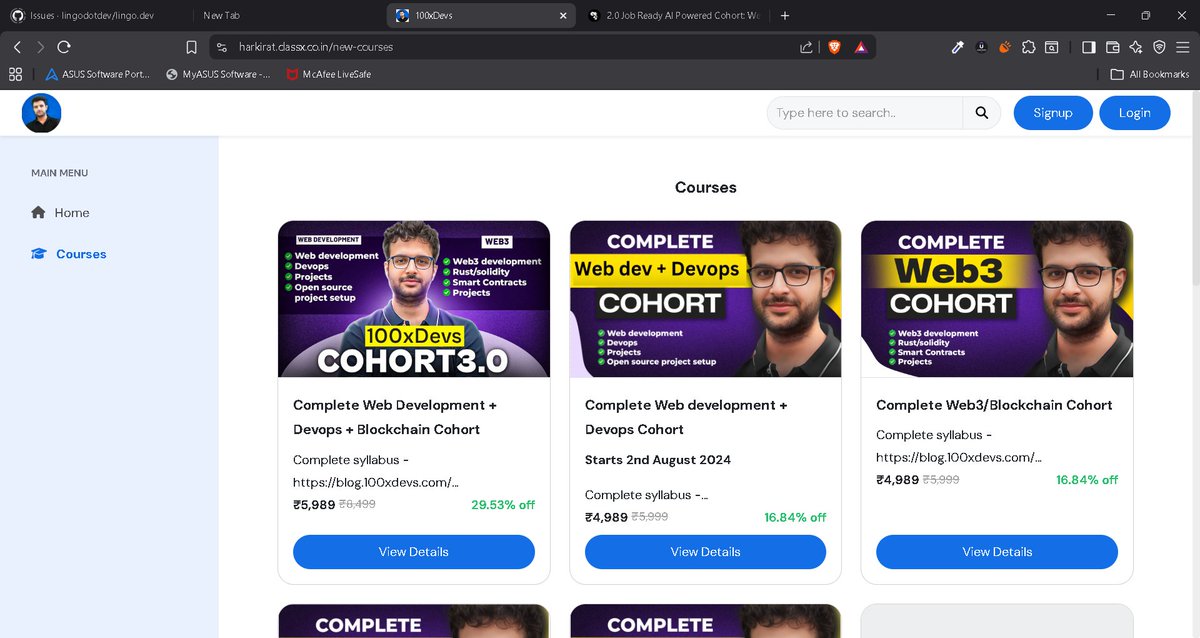
Task: Open the MyASUS Software bookmark
Action: pos(218,74)
